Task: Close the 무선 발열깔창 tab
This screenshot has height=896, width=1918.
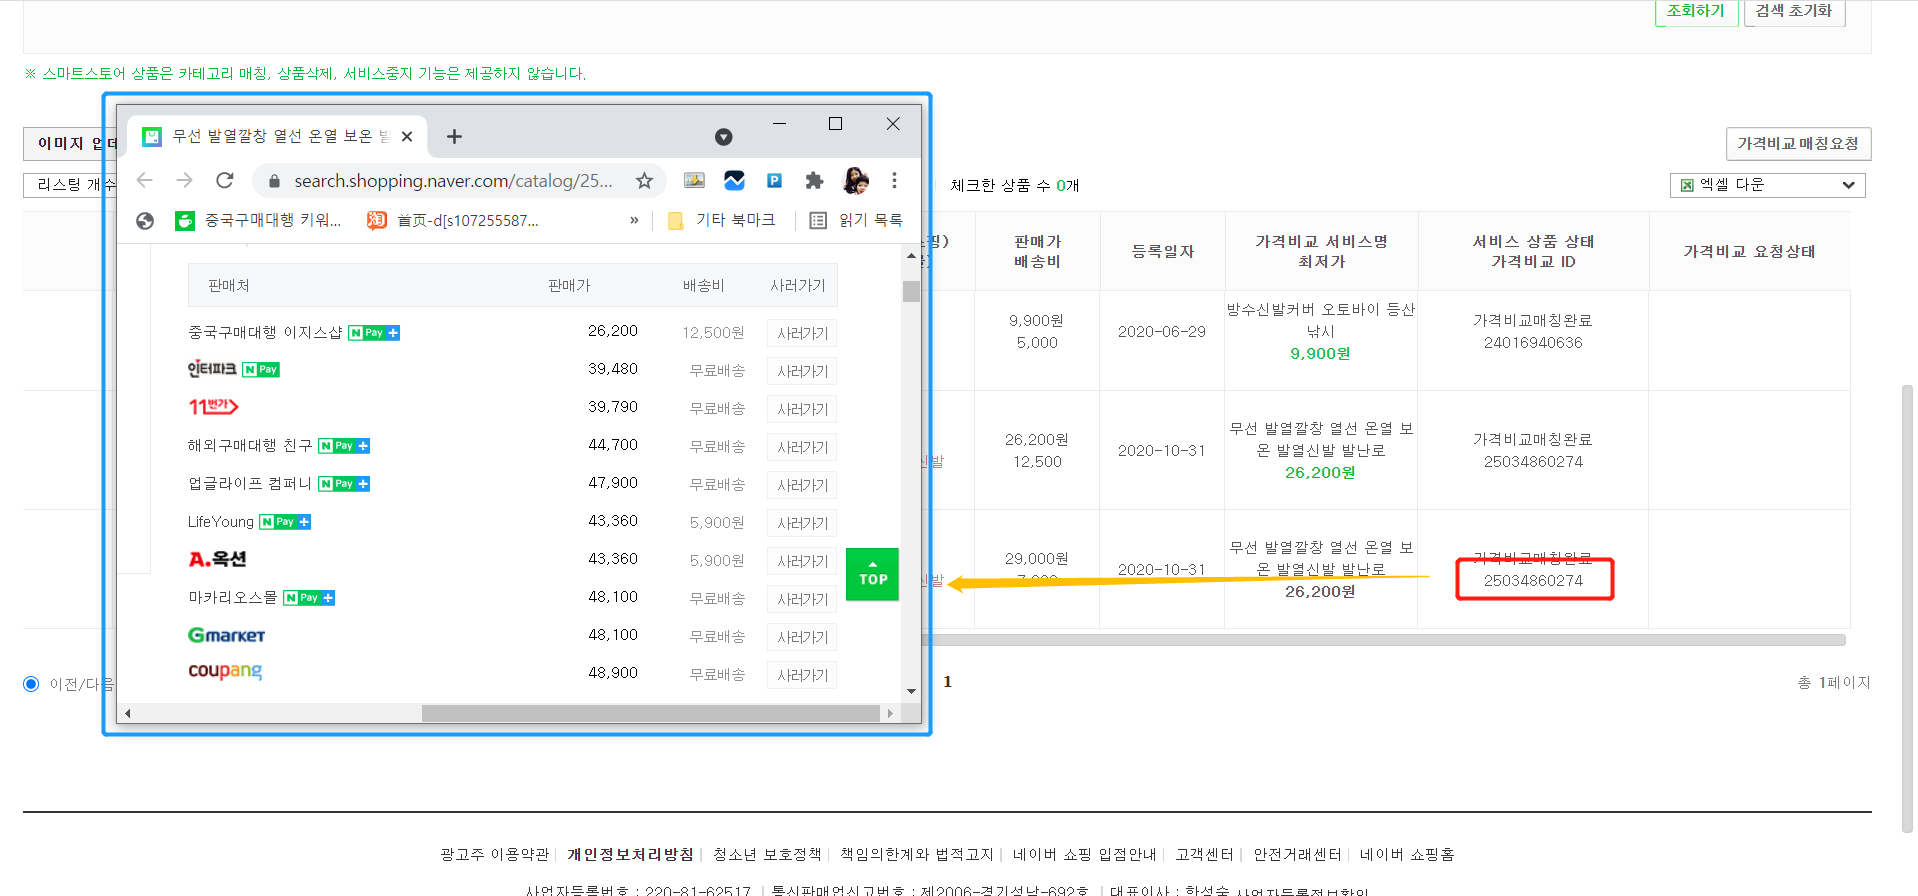Action: (407, 137)
